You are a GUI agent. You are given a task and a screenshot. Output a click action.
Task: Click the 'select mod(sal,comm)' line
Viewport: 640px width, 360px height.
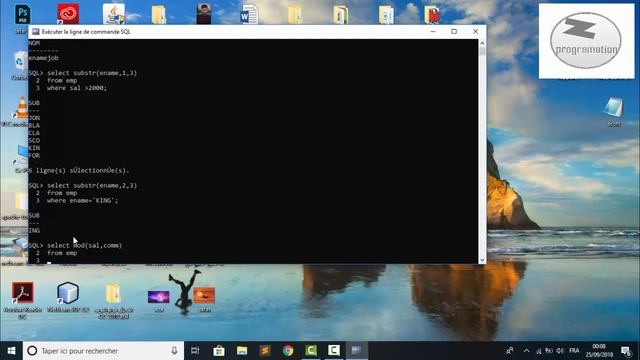tap(84, 245)
